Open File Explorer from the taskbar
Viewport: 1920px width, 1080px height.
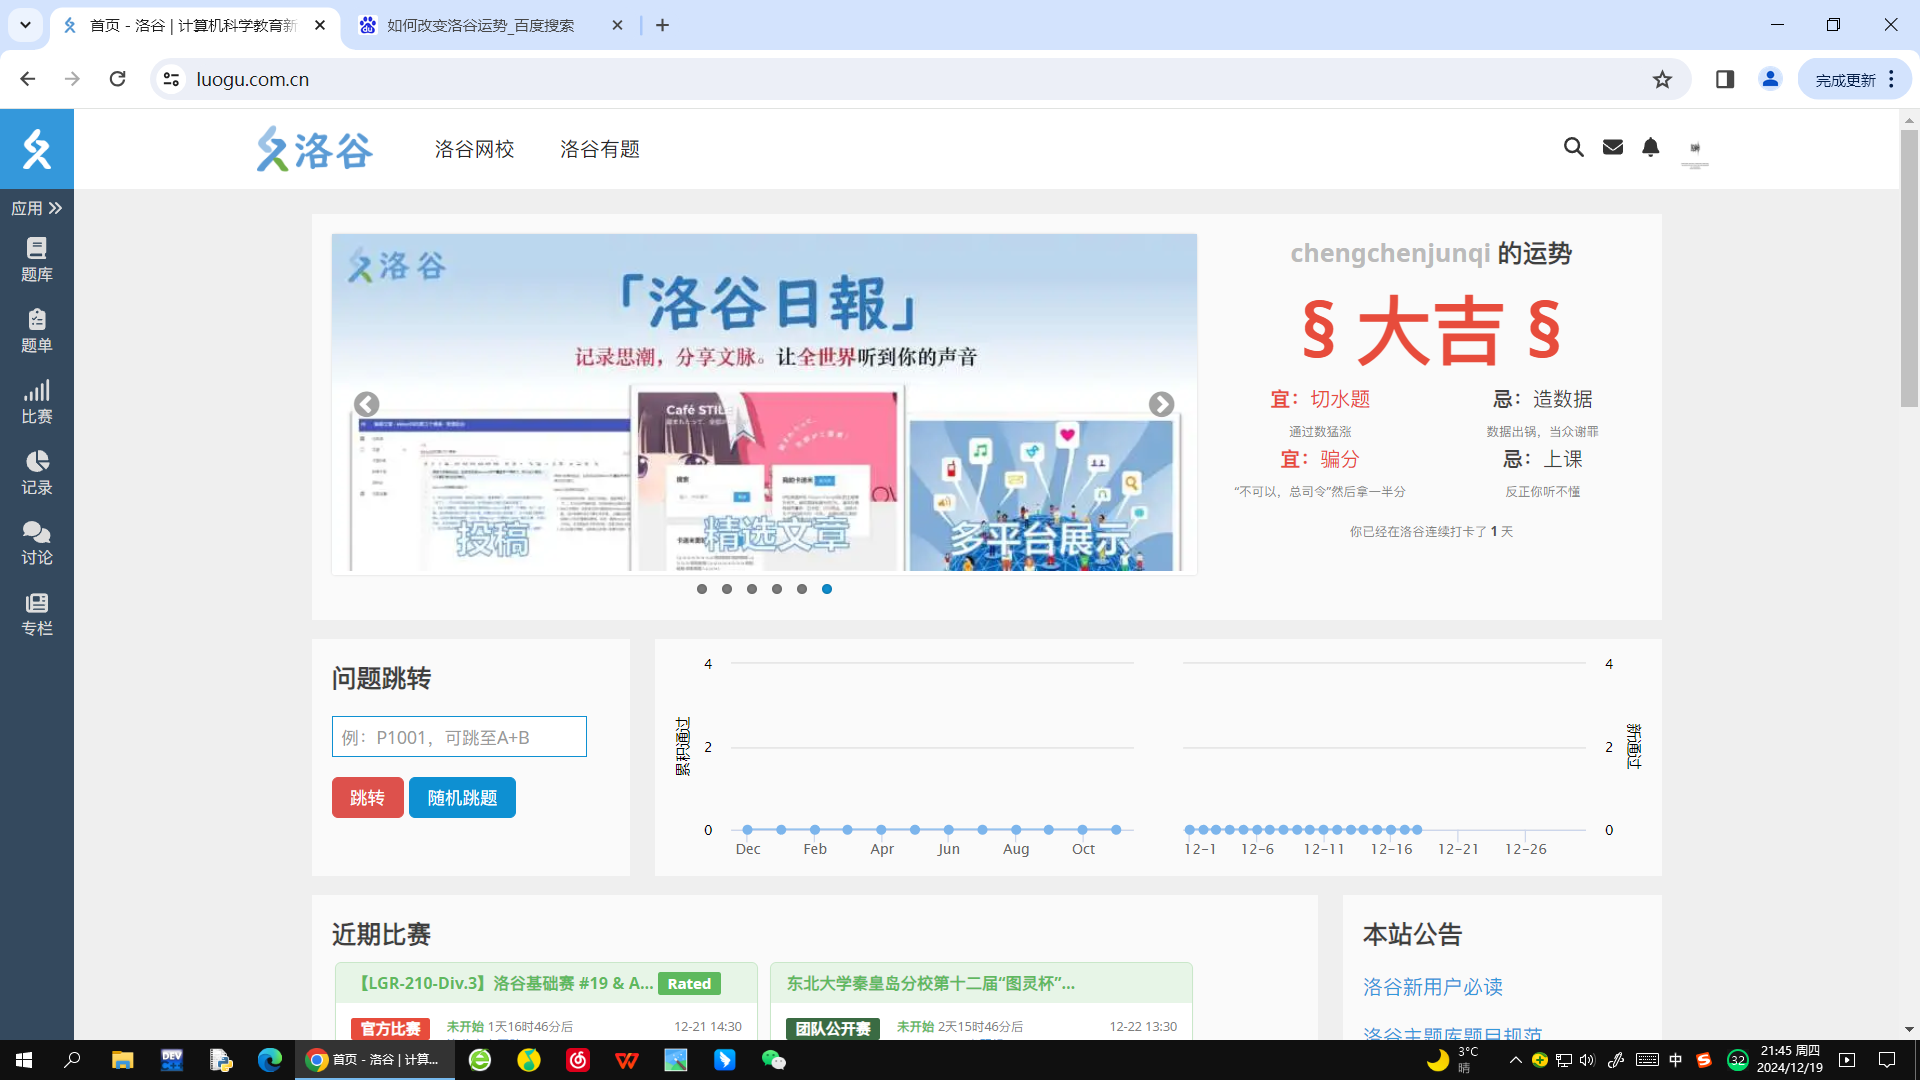pos(122,1060)
